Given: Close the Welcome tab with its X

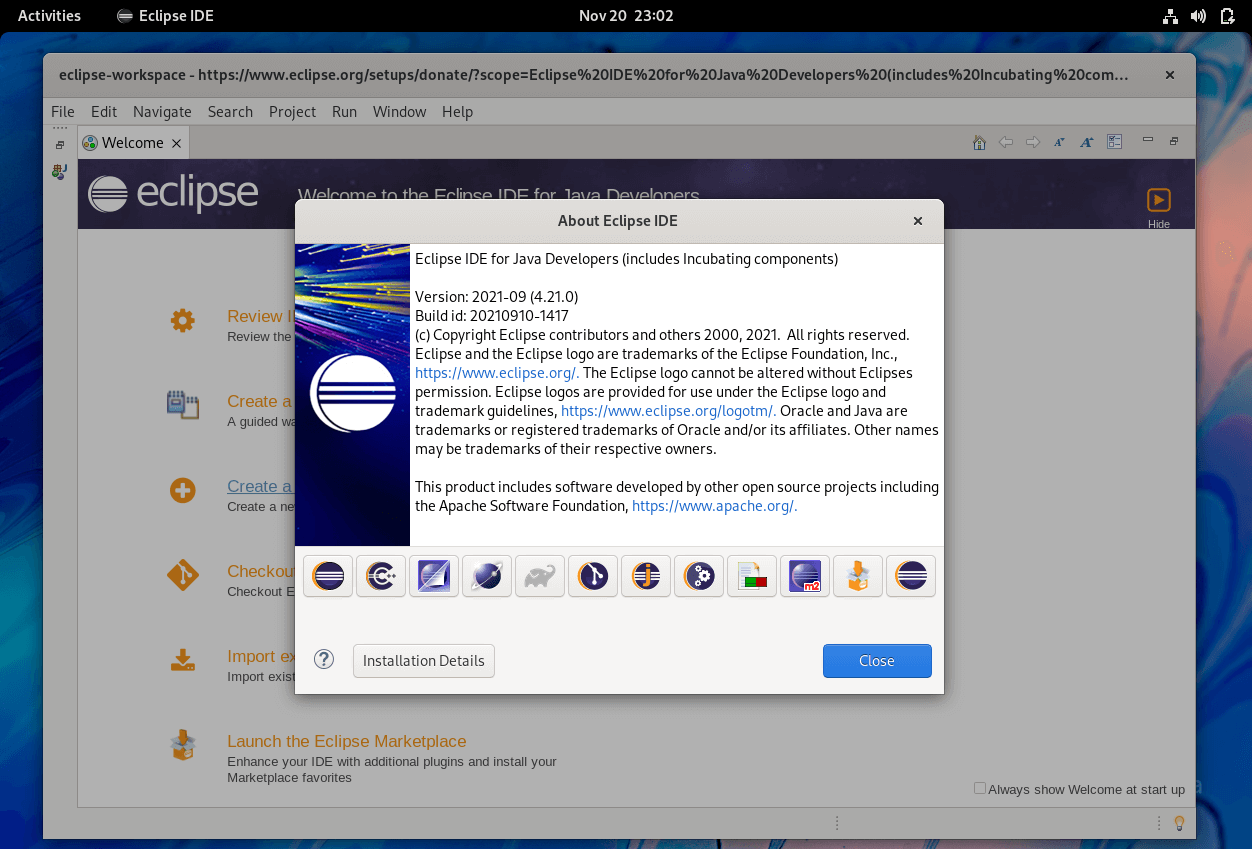Looking at the screenshot, I should 177,143.
